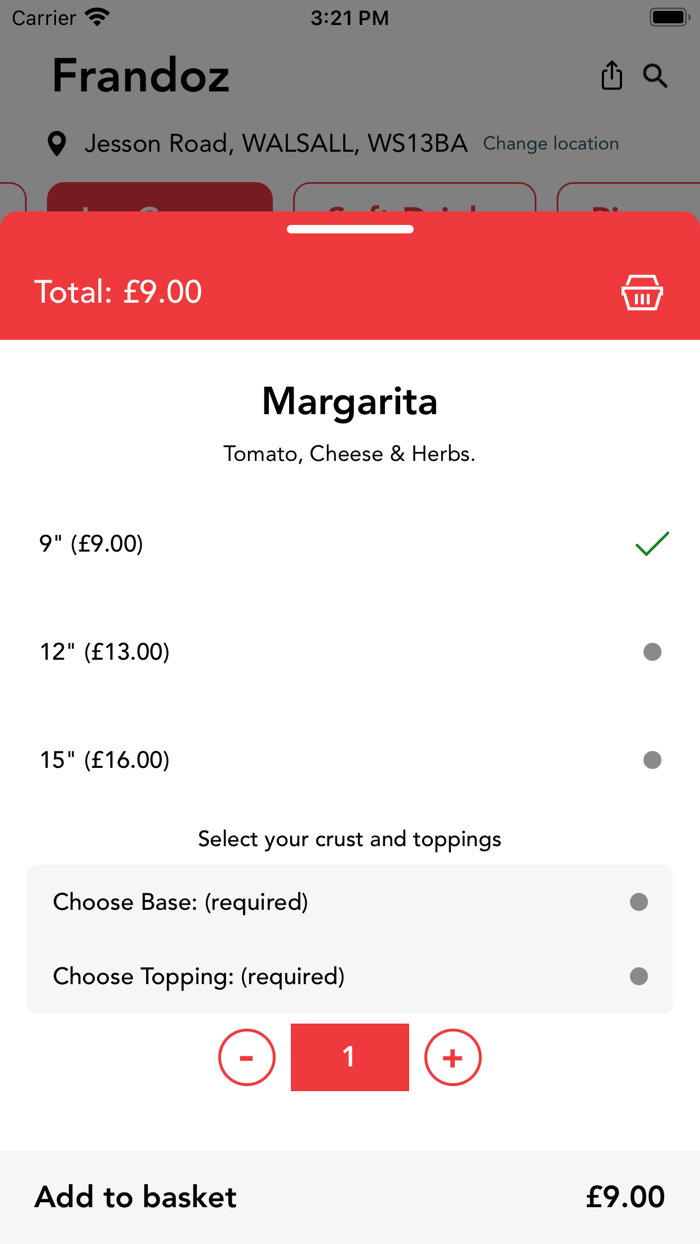
Task: Select the highlighted red category tab
Action: coord(160,198)
